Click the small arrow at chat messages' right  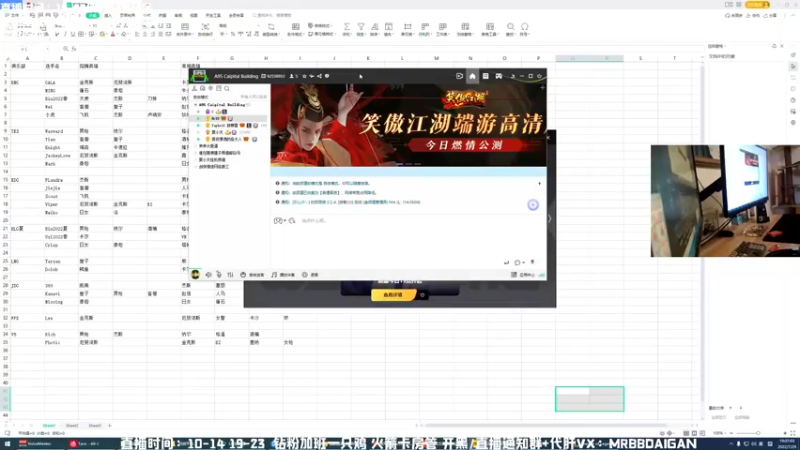[539, 183]
